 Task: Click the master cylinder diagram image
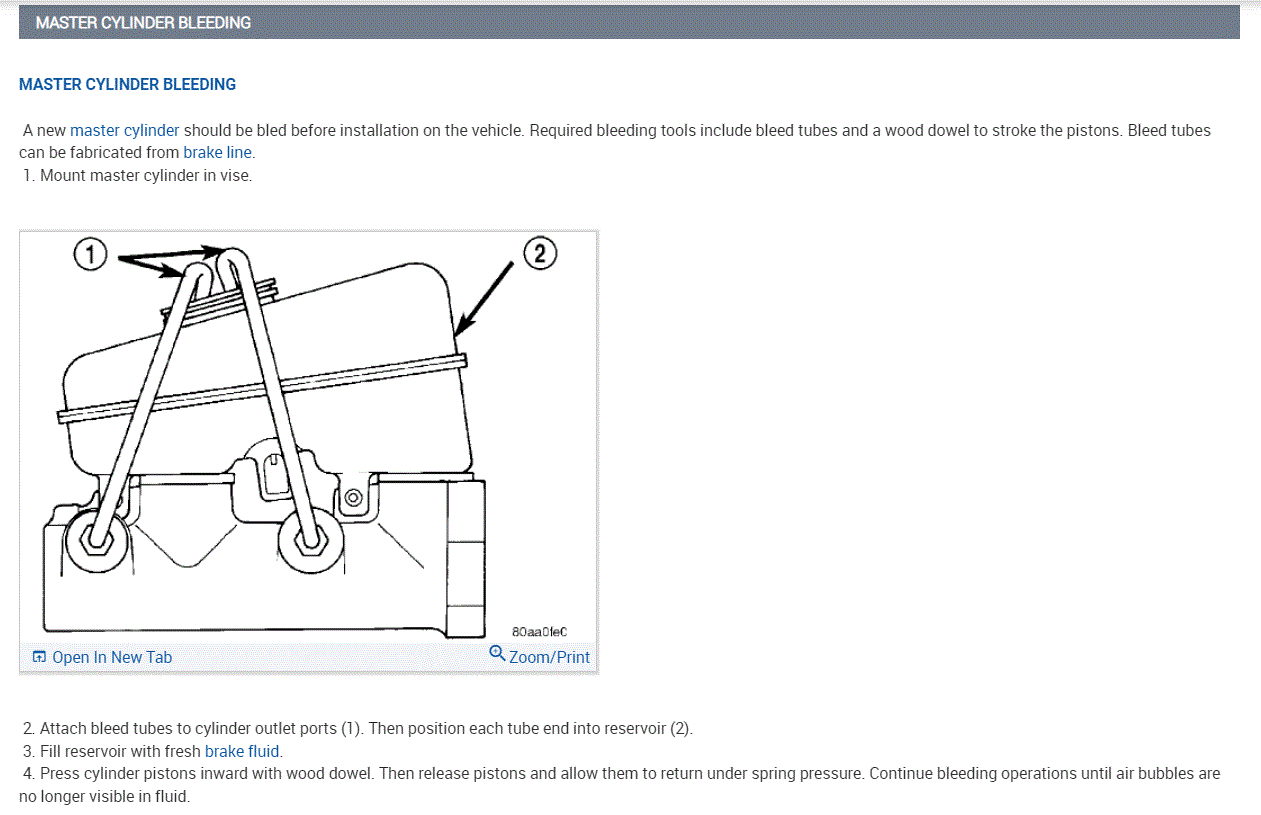coord(308,438)
